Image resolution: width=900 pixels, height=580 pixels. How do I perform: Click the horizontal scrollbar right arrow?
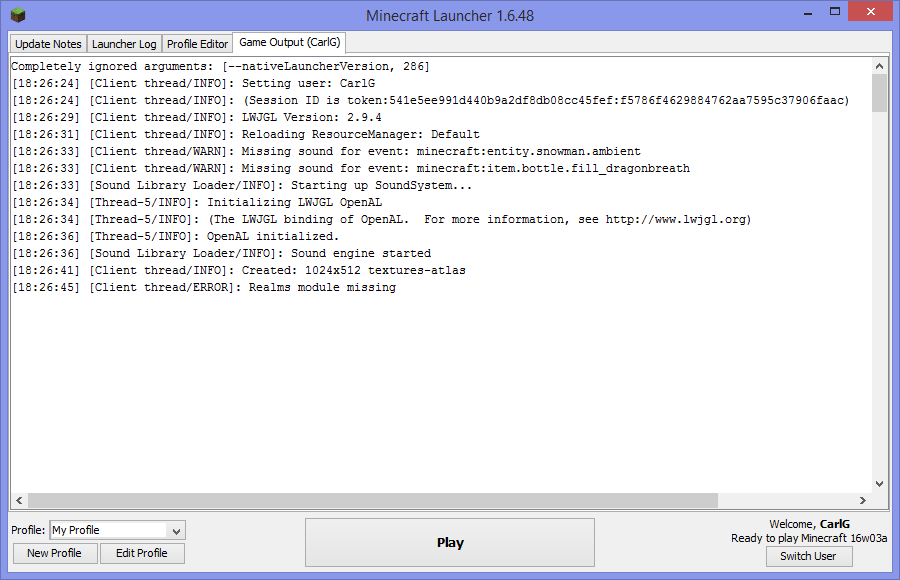863,500
